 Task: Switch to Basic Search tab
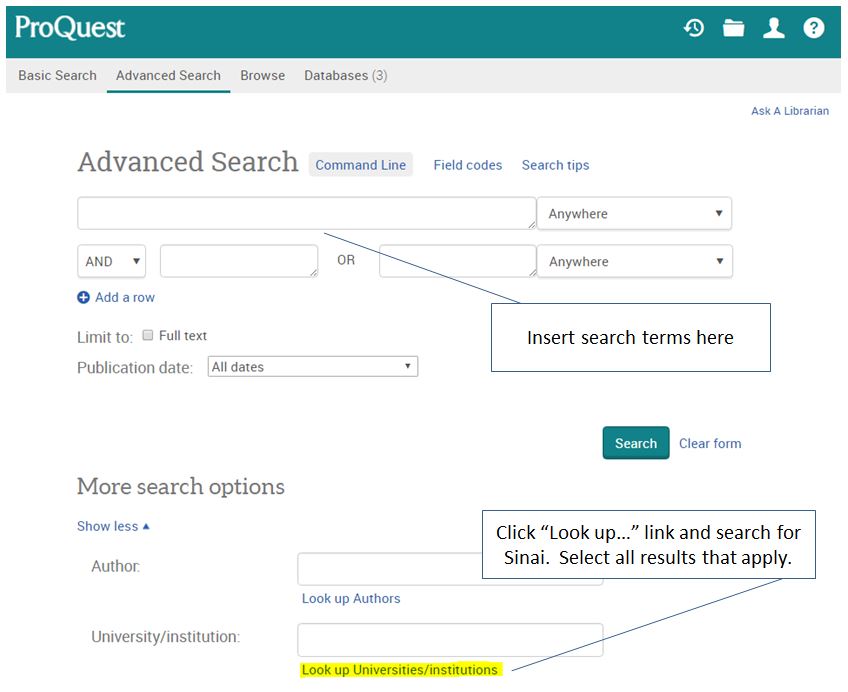click(57, 75)
